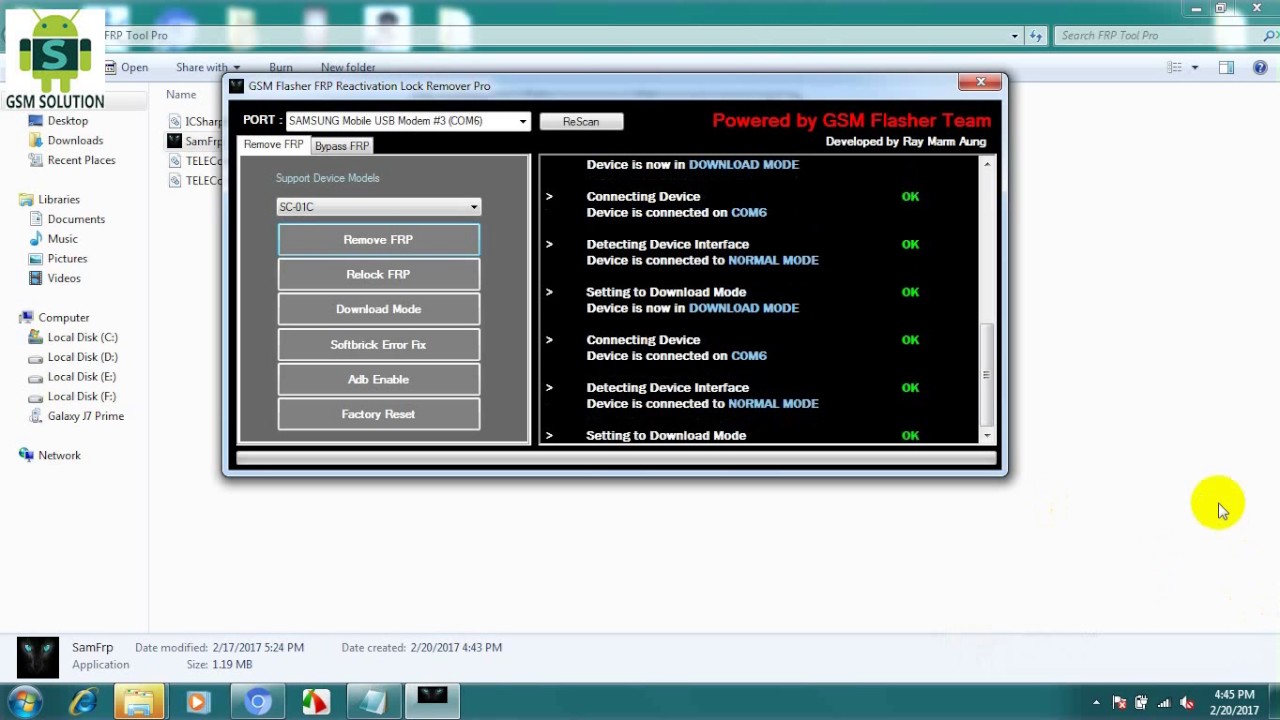
Task: Open Local Disk (E:)
Action: [82, 377]
